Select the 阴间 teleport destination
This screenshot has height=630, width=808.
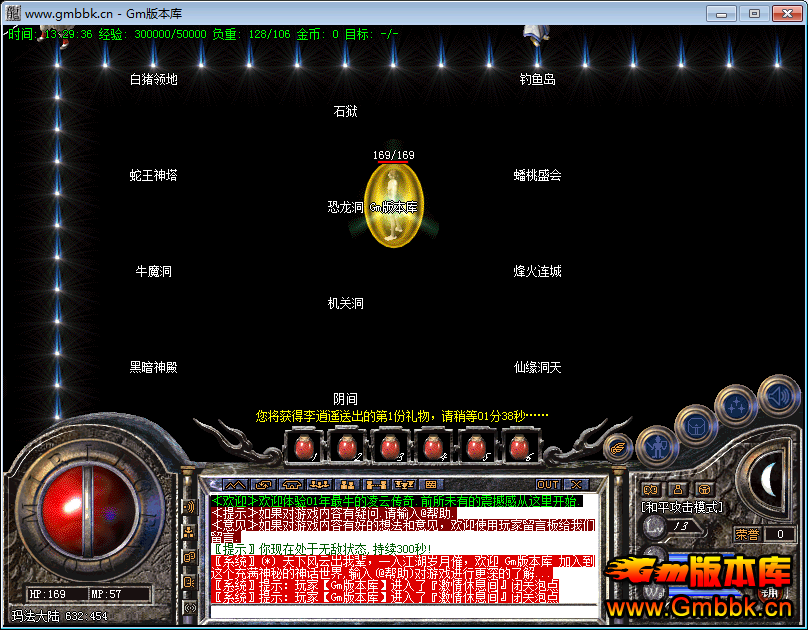pyautogui.click(x=345, y=399)
